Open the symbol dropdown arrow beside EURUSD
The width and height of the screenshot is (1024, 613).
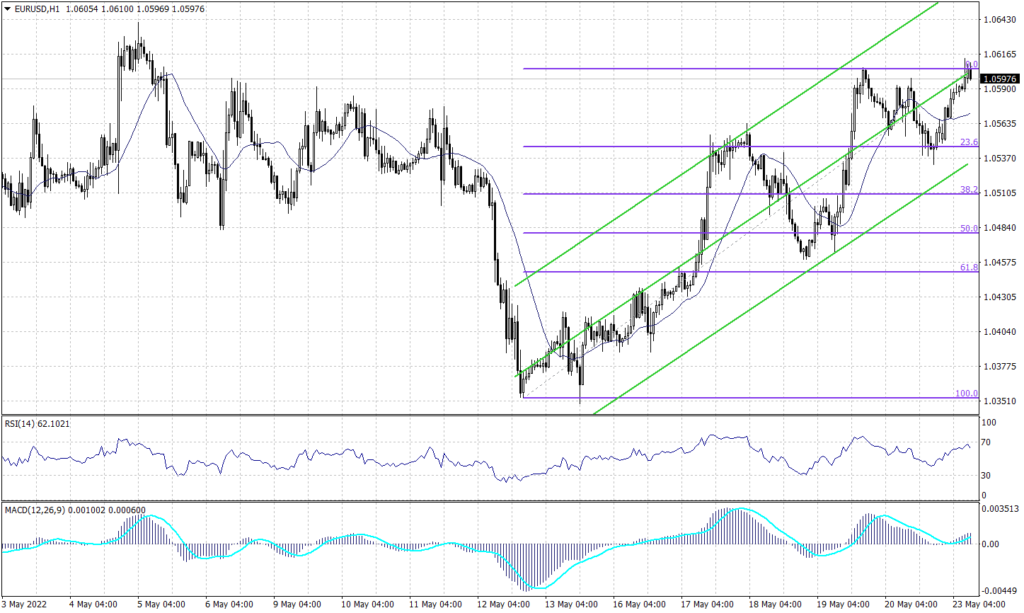(x=9, y=8)
